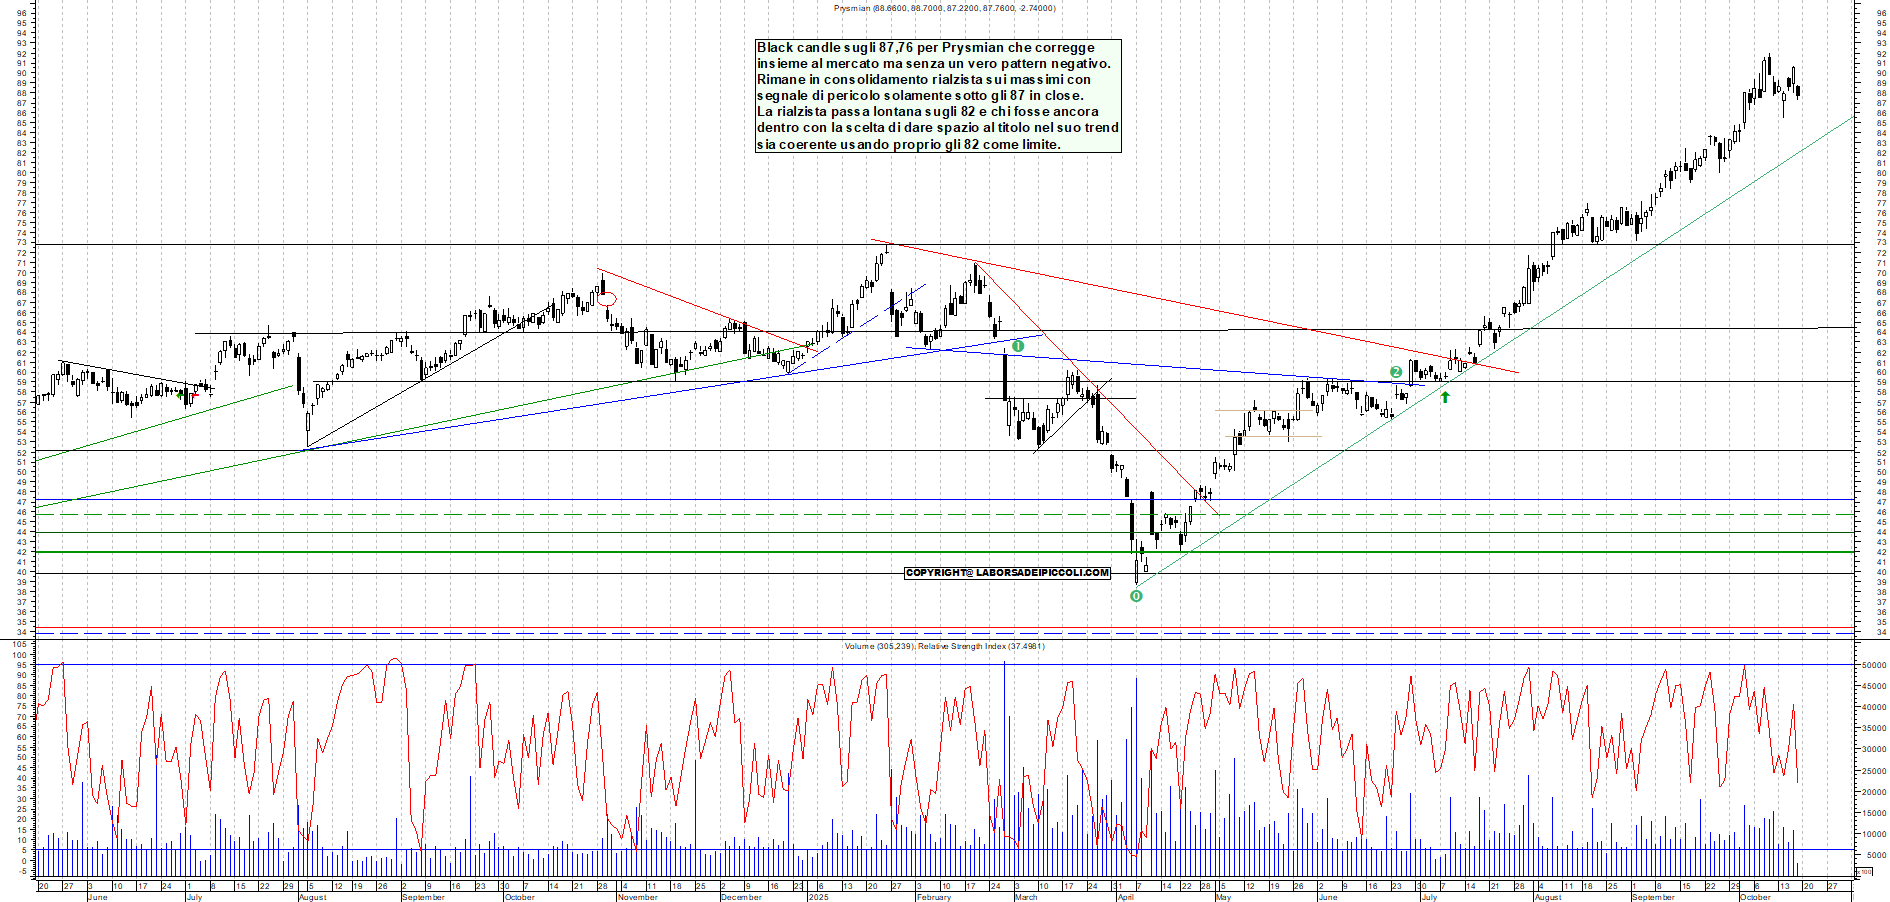Click the green circle marker labeled 0

1136,596
